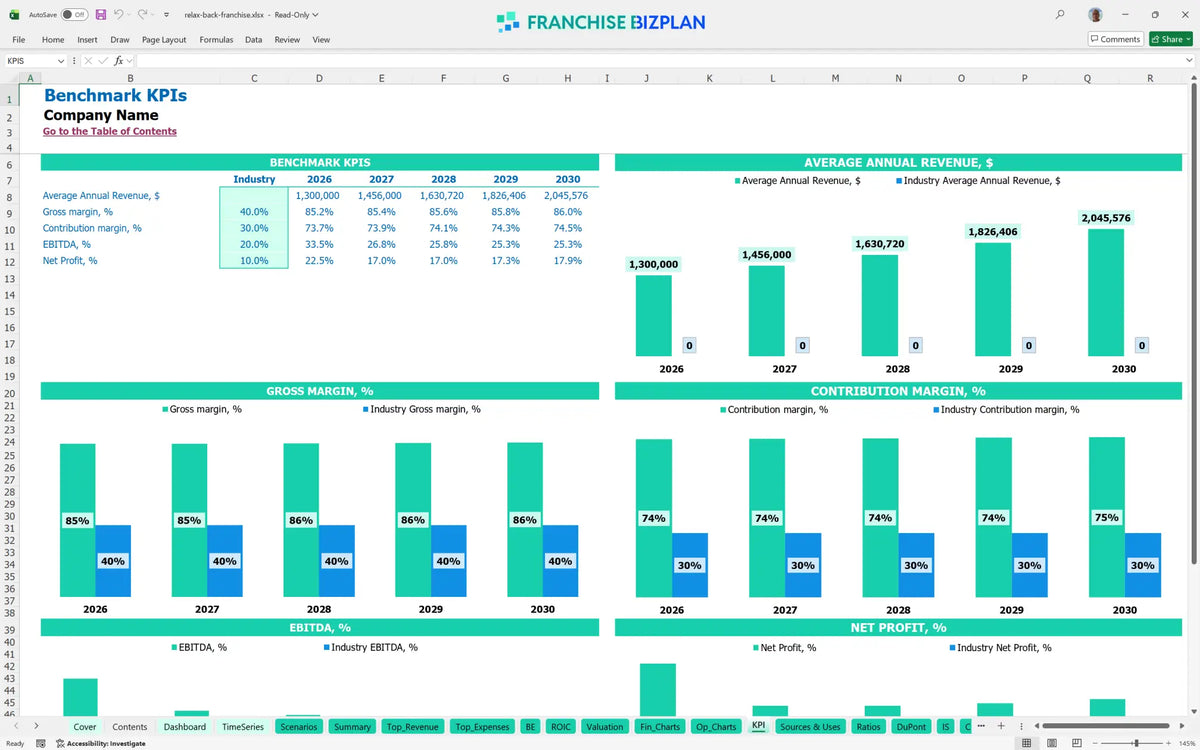Open the Page Layout tab
1200x750 pixels.
click(164, 40)
